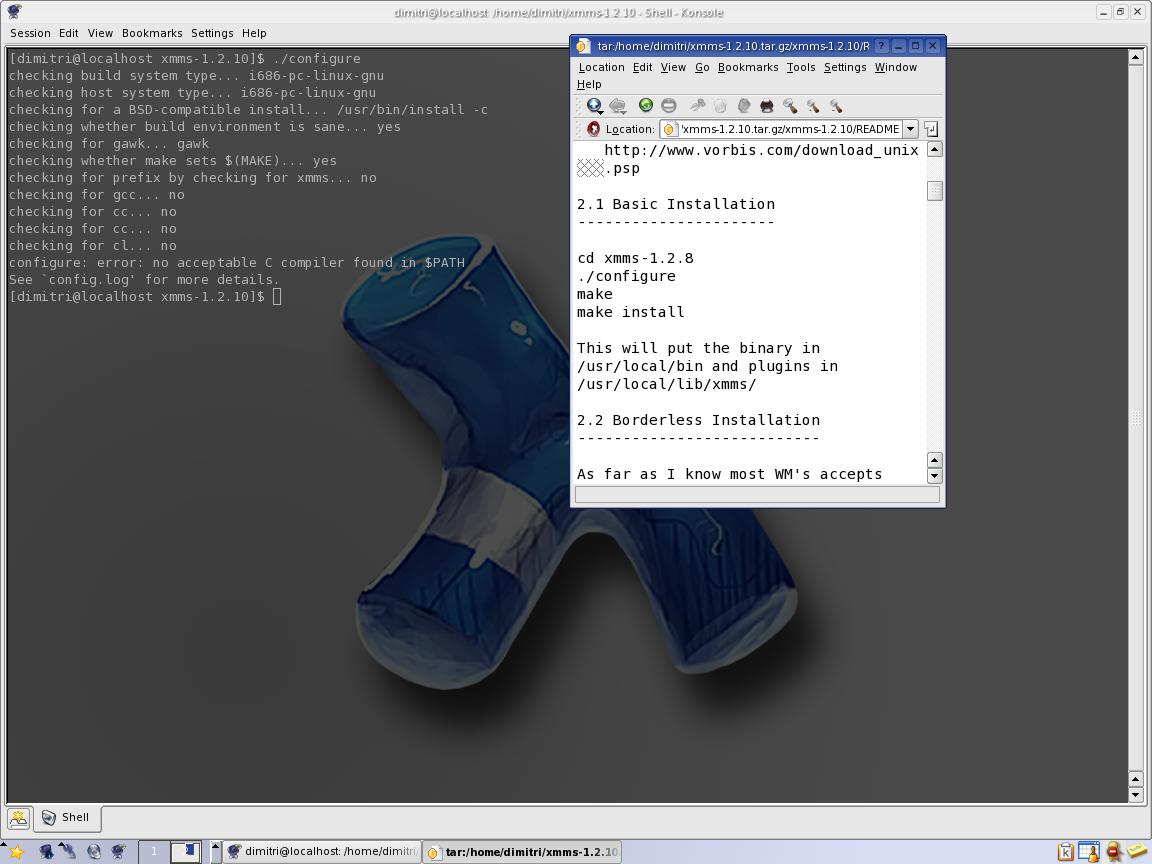Click the wrench tools launcher on the panel
Image resolution: width=1152 pixels, height=864 pixels.
[70, 852]
